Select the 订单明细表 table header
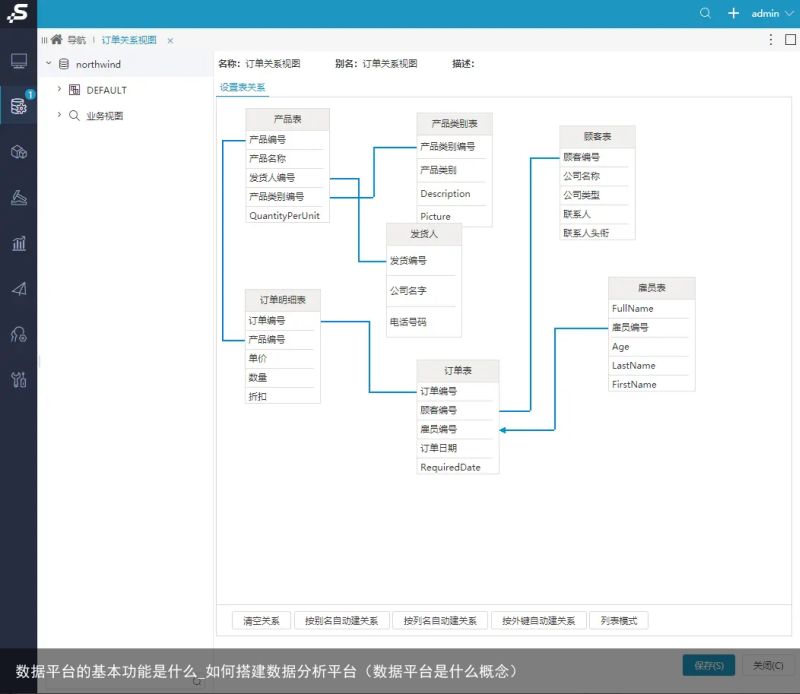 pyautogui.click(x=283, y=300)
